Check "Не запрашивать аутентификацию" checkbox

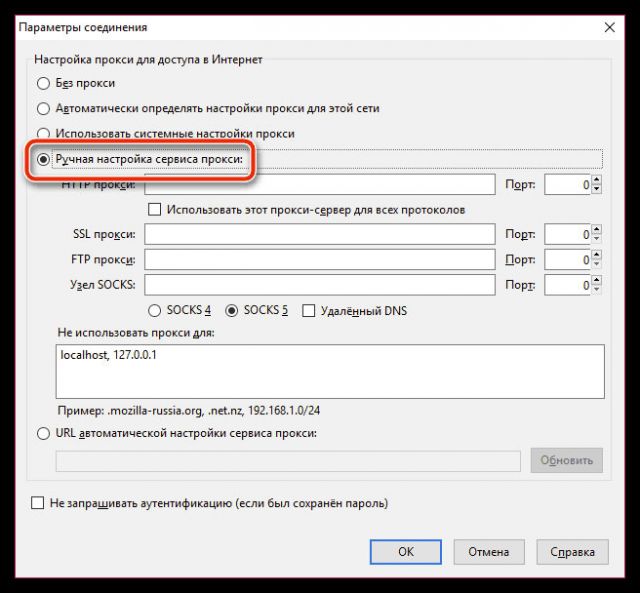tap(38, 503)
